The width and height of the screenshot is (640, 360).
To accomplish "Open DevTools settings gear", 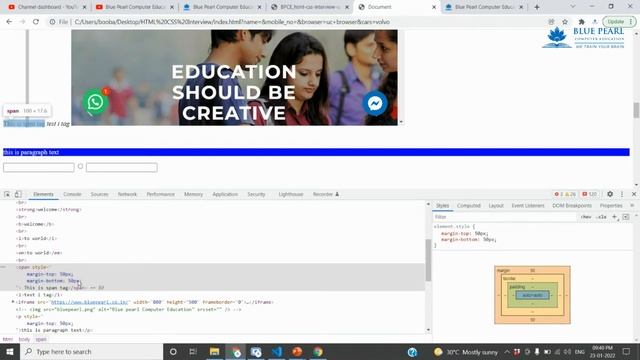I will (x=610, y=194).
